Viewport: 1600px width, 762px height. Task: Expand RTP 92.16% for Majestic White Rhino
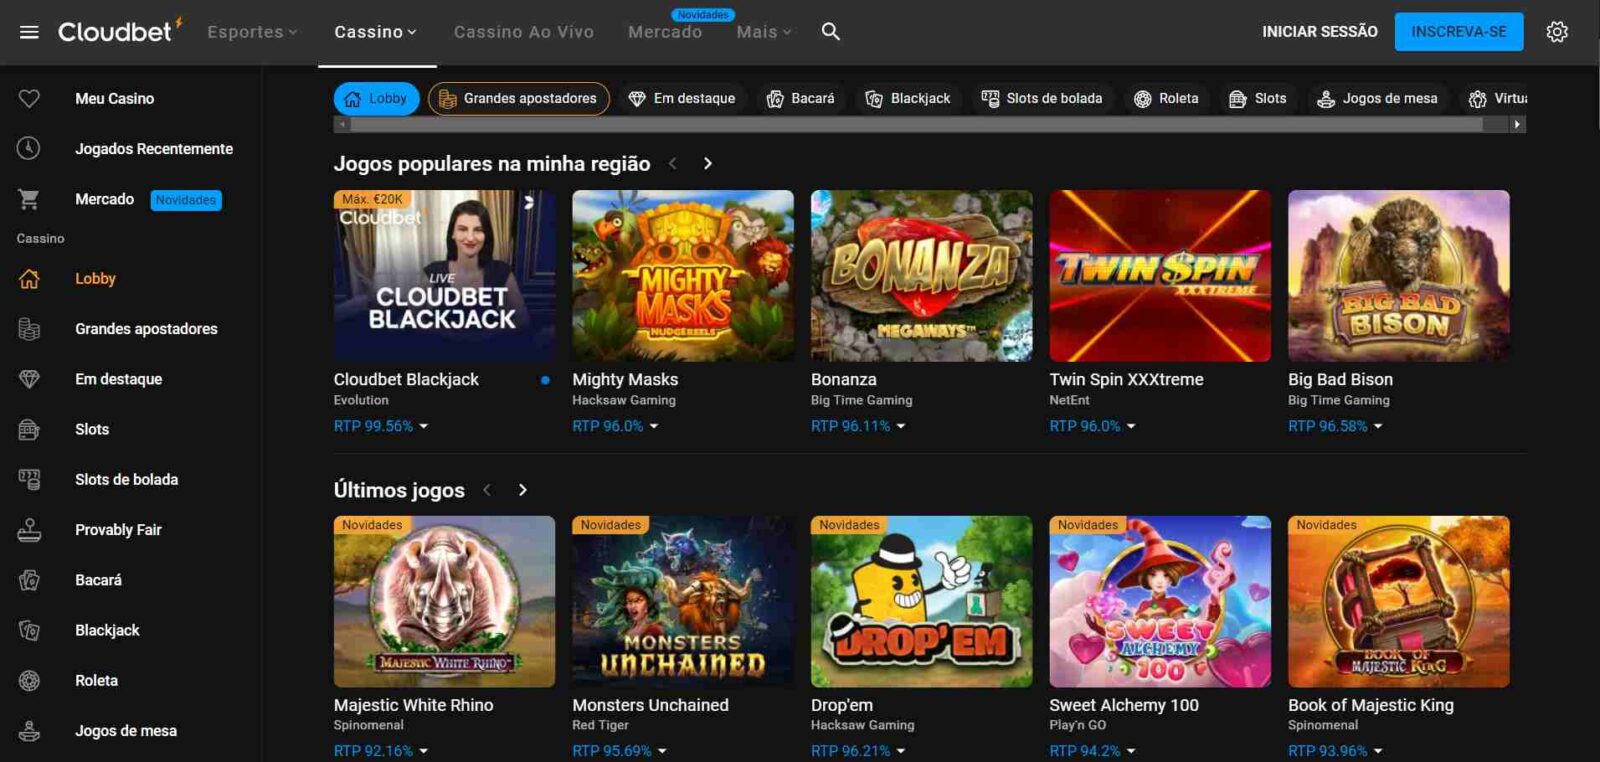381,751
